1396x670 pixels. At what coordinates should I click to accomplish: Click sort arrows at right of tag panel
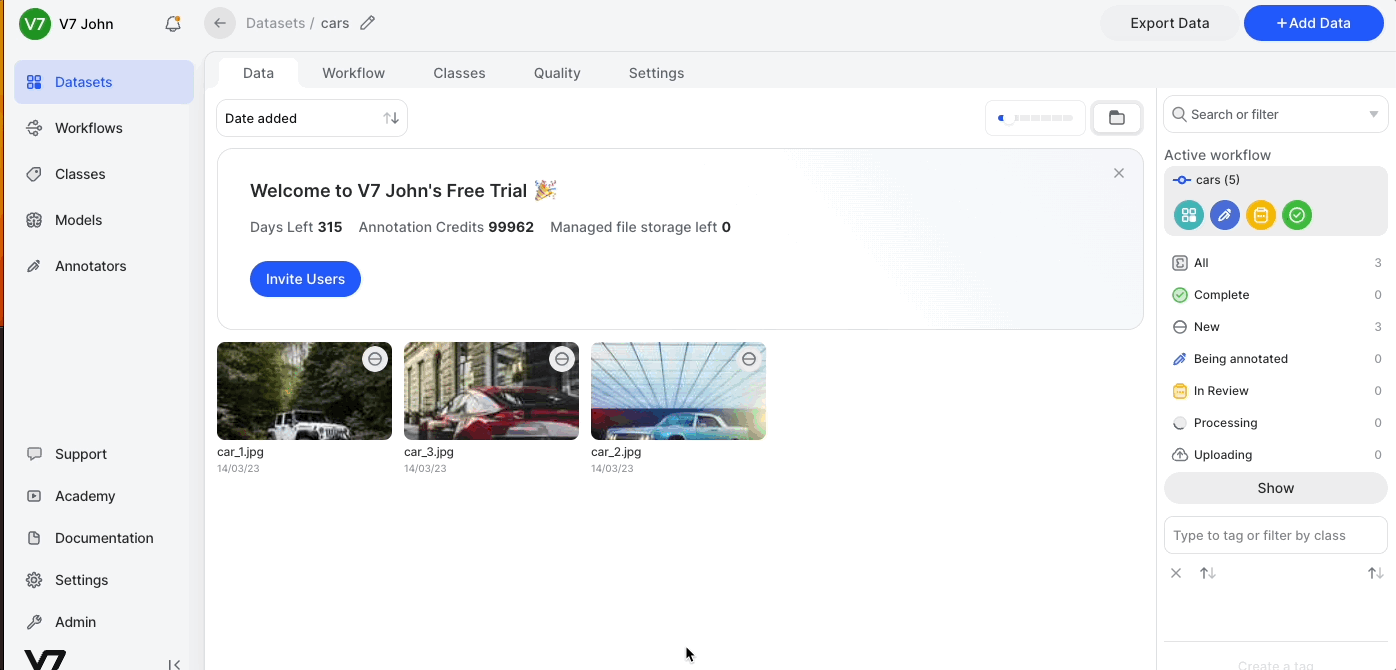1376,573
